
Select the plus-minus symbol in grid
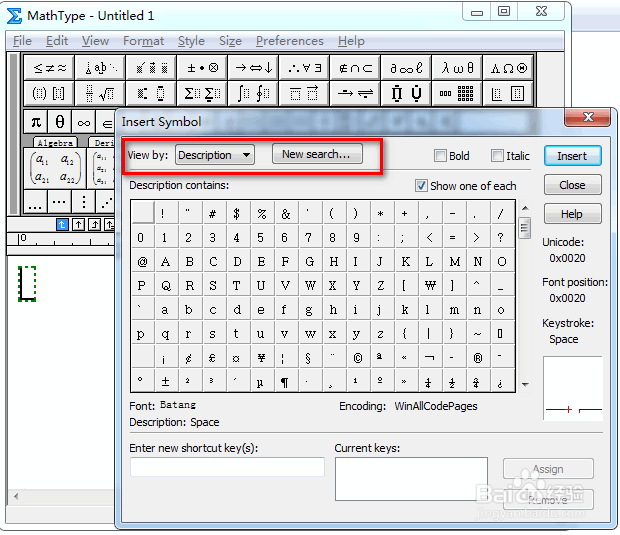(165, 381)
